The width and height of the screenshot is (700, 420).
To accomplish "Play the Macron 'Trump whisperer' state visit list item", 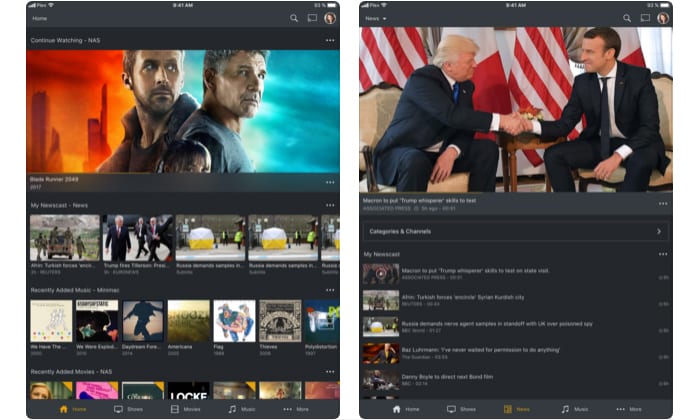I will coord(516,274).
